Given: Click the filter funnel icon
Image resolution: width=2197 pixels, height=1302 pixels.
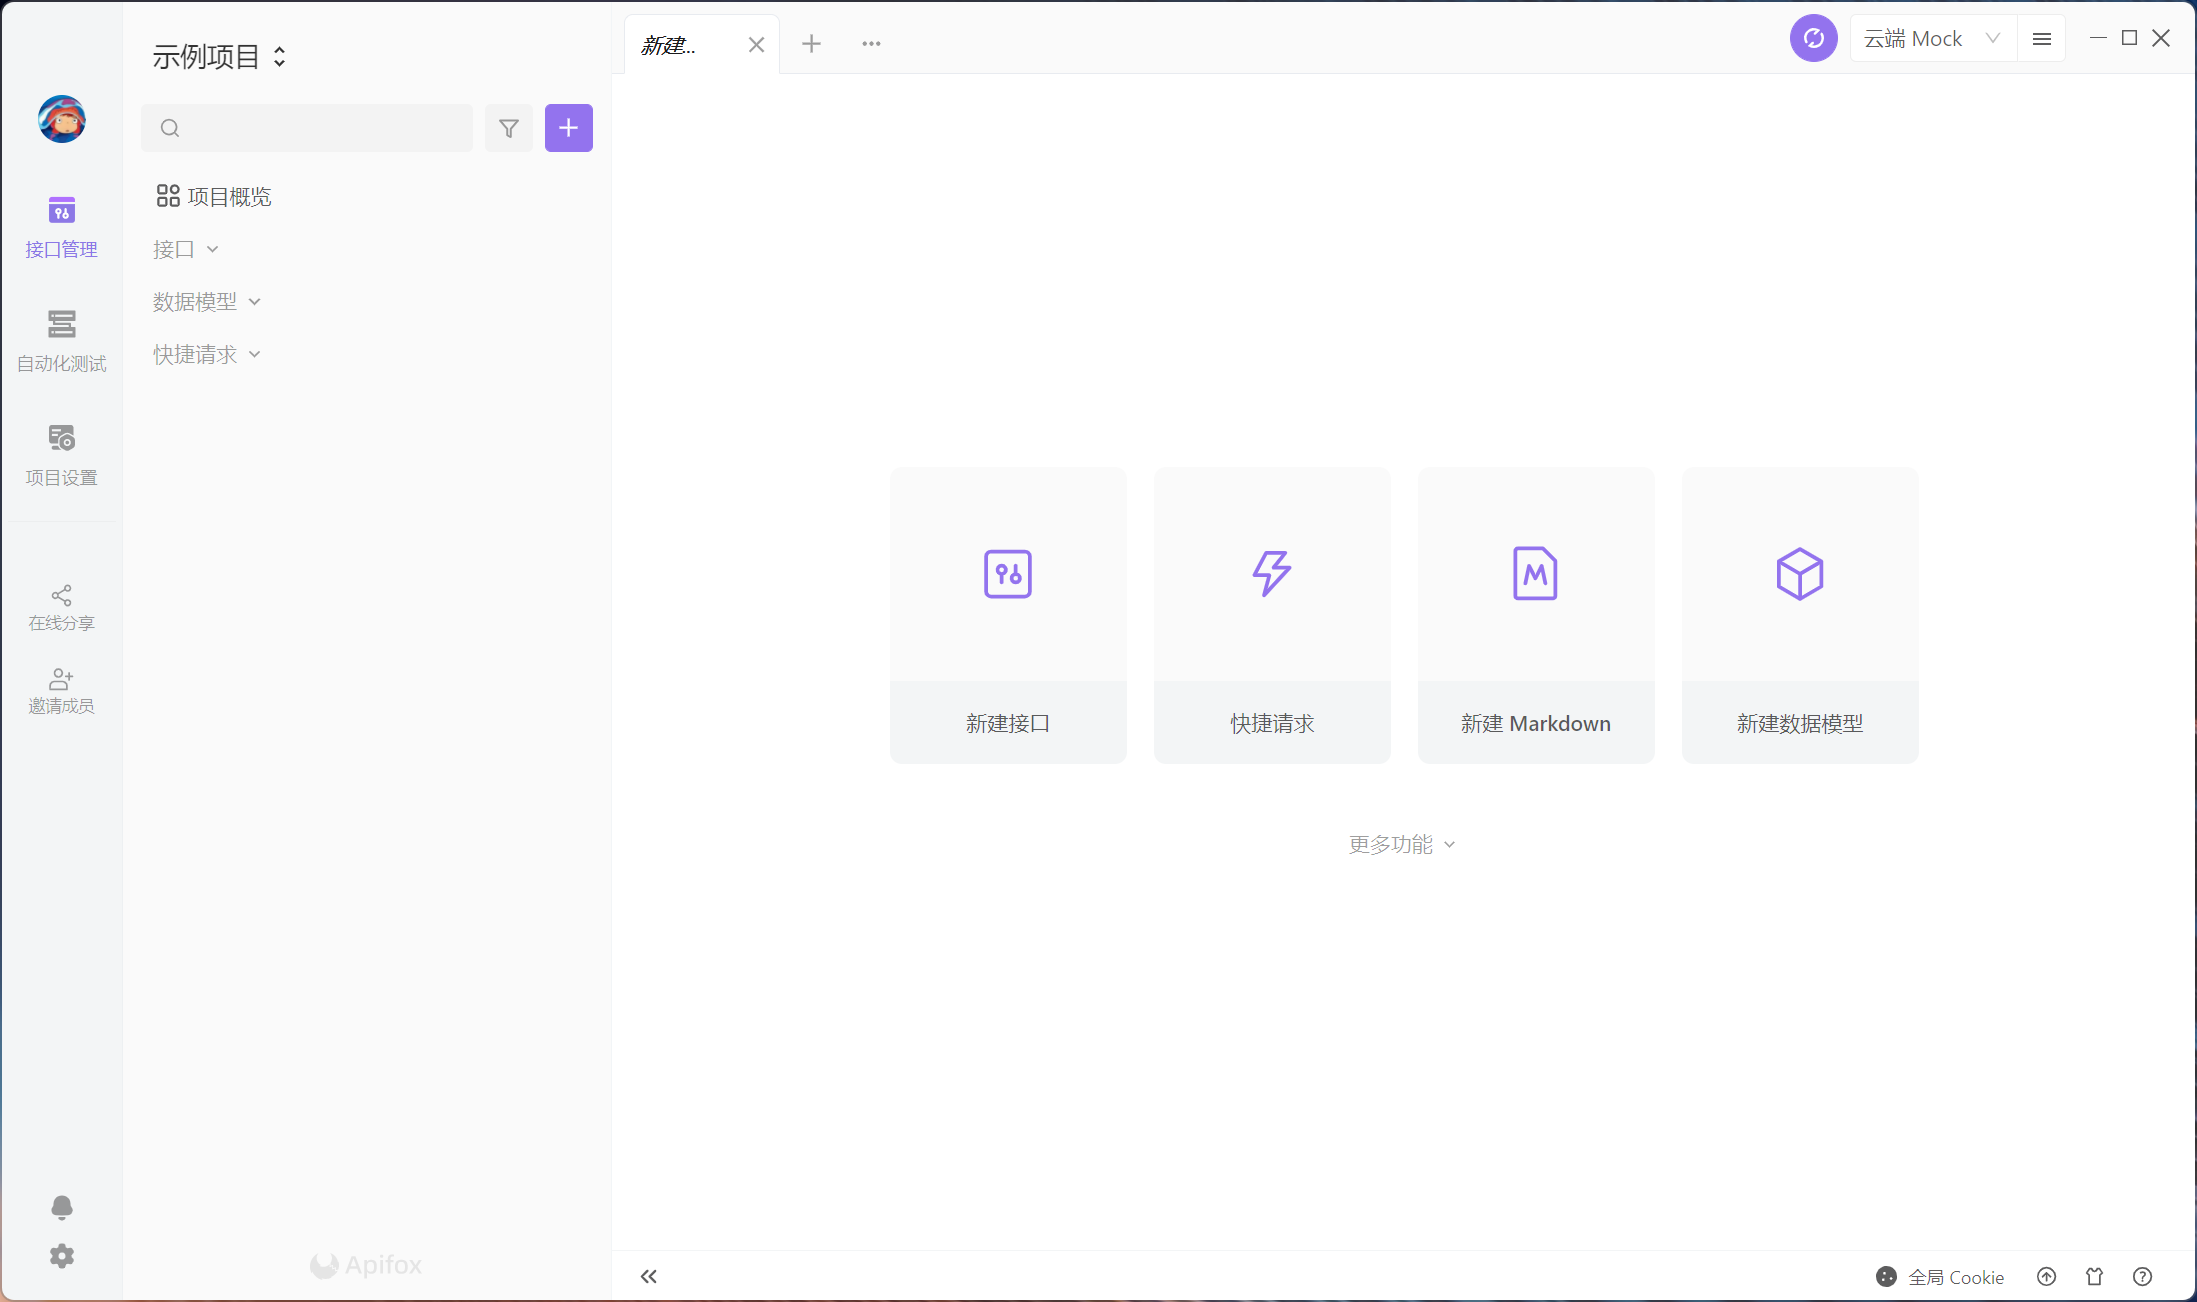Looking at the screenshot, I should tap(508, 128).
